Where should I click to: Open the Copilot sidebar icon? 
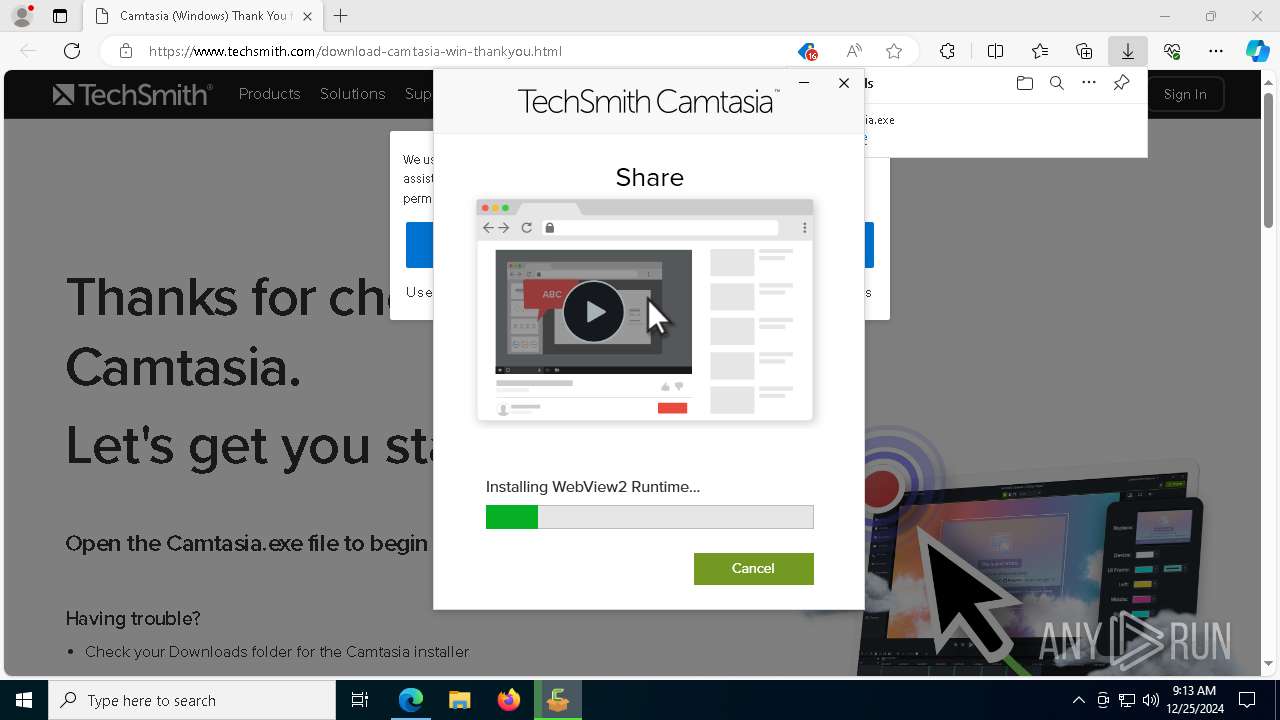tap(1257, 51)
